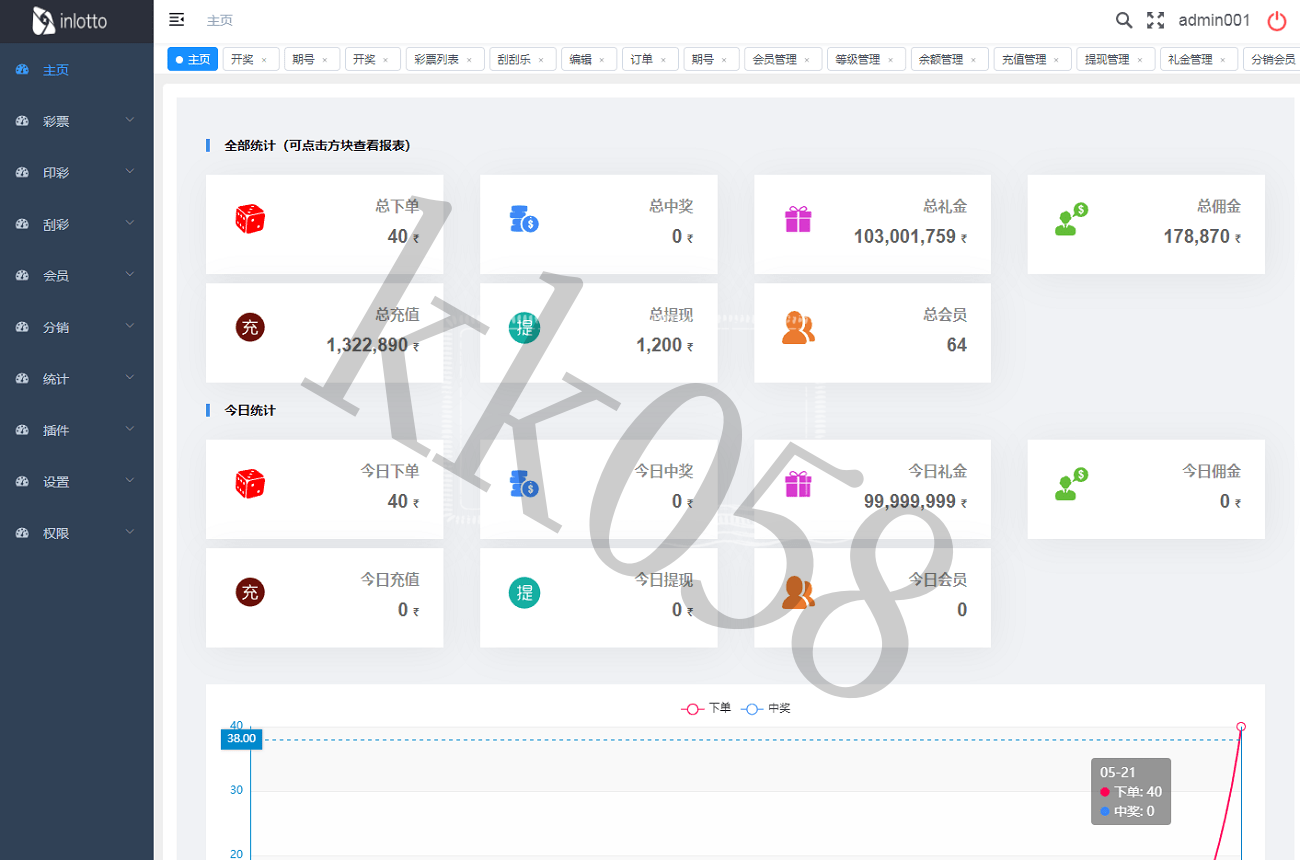Click the pink gift icon in 总礼金 card

tap(798, 219)
